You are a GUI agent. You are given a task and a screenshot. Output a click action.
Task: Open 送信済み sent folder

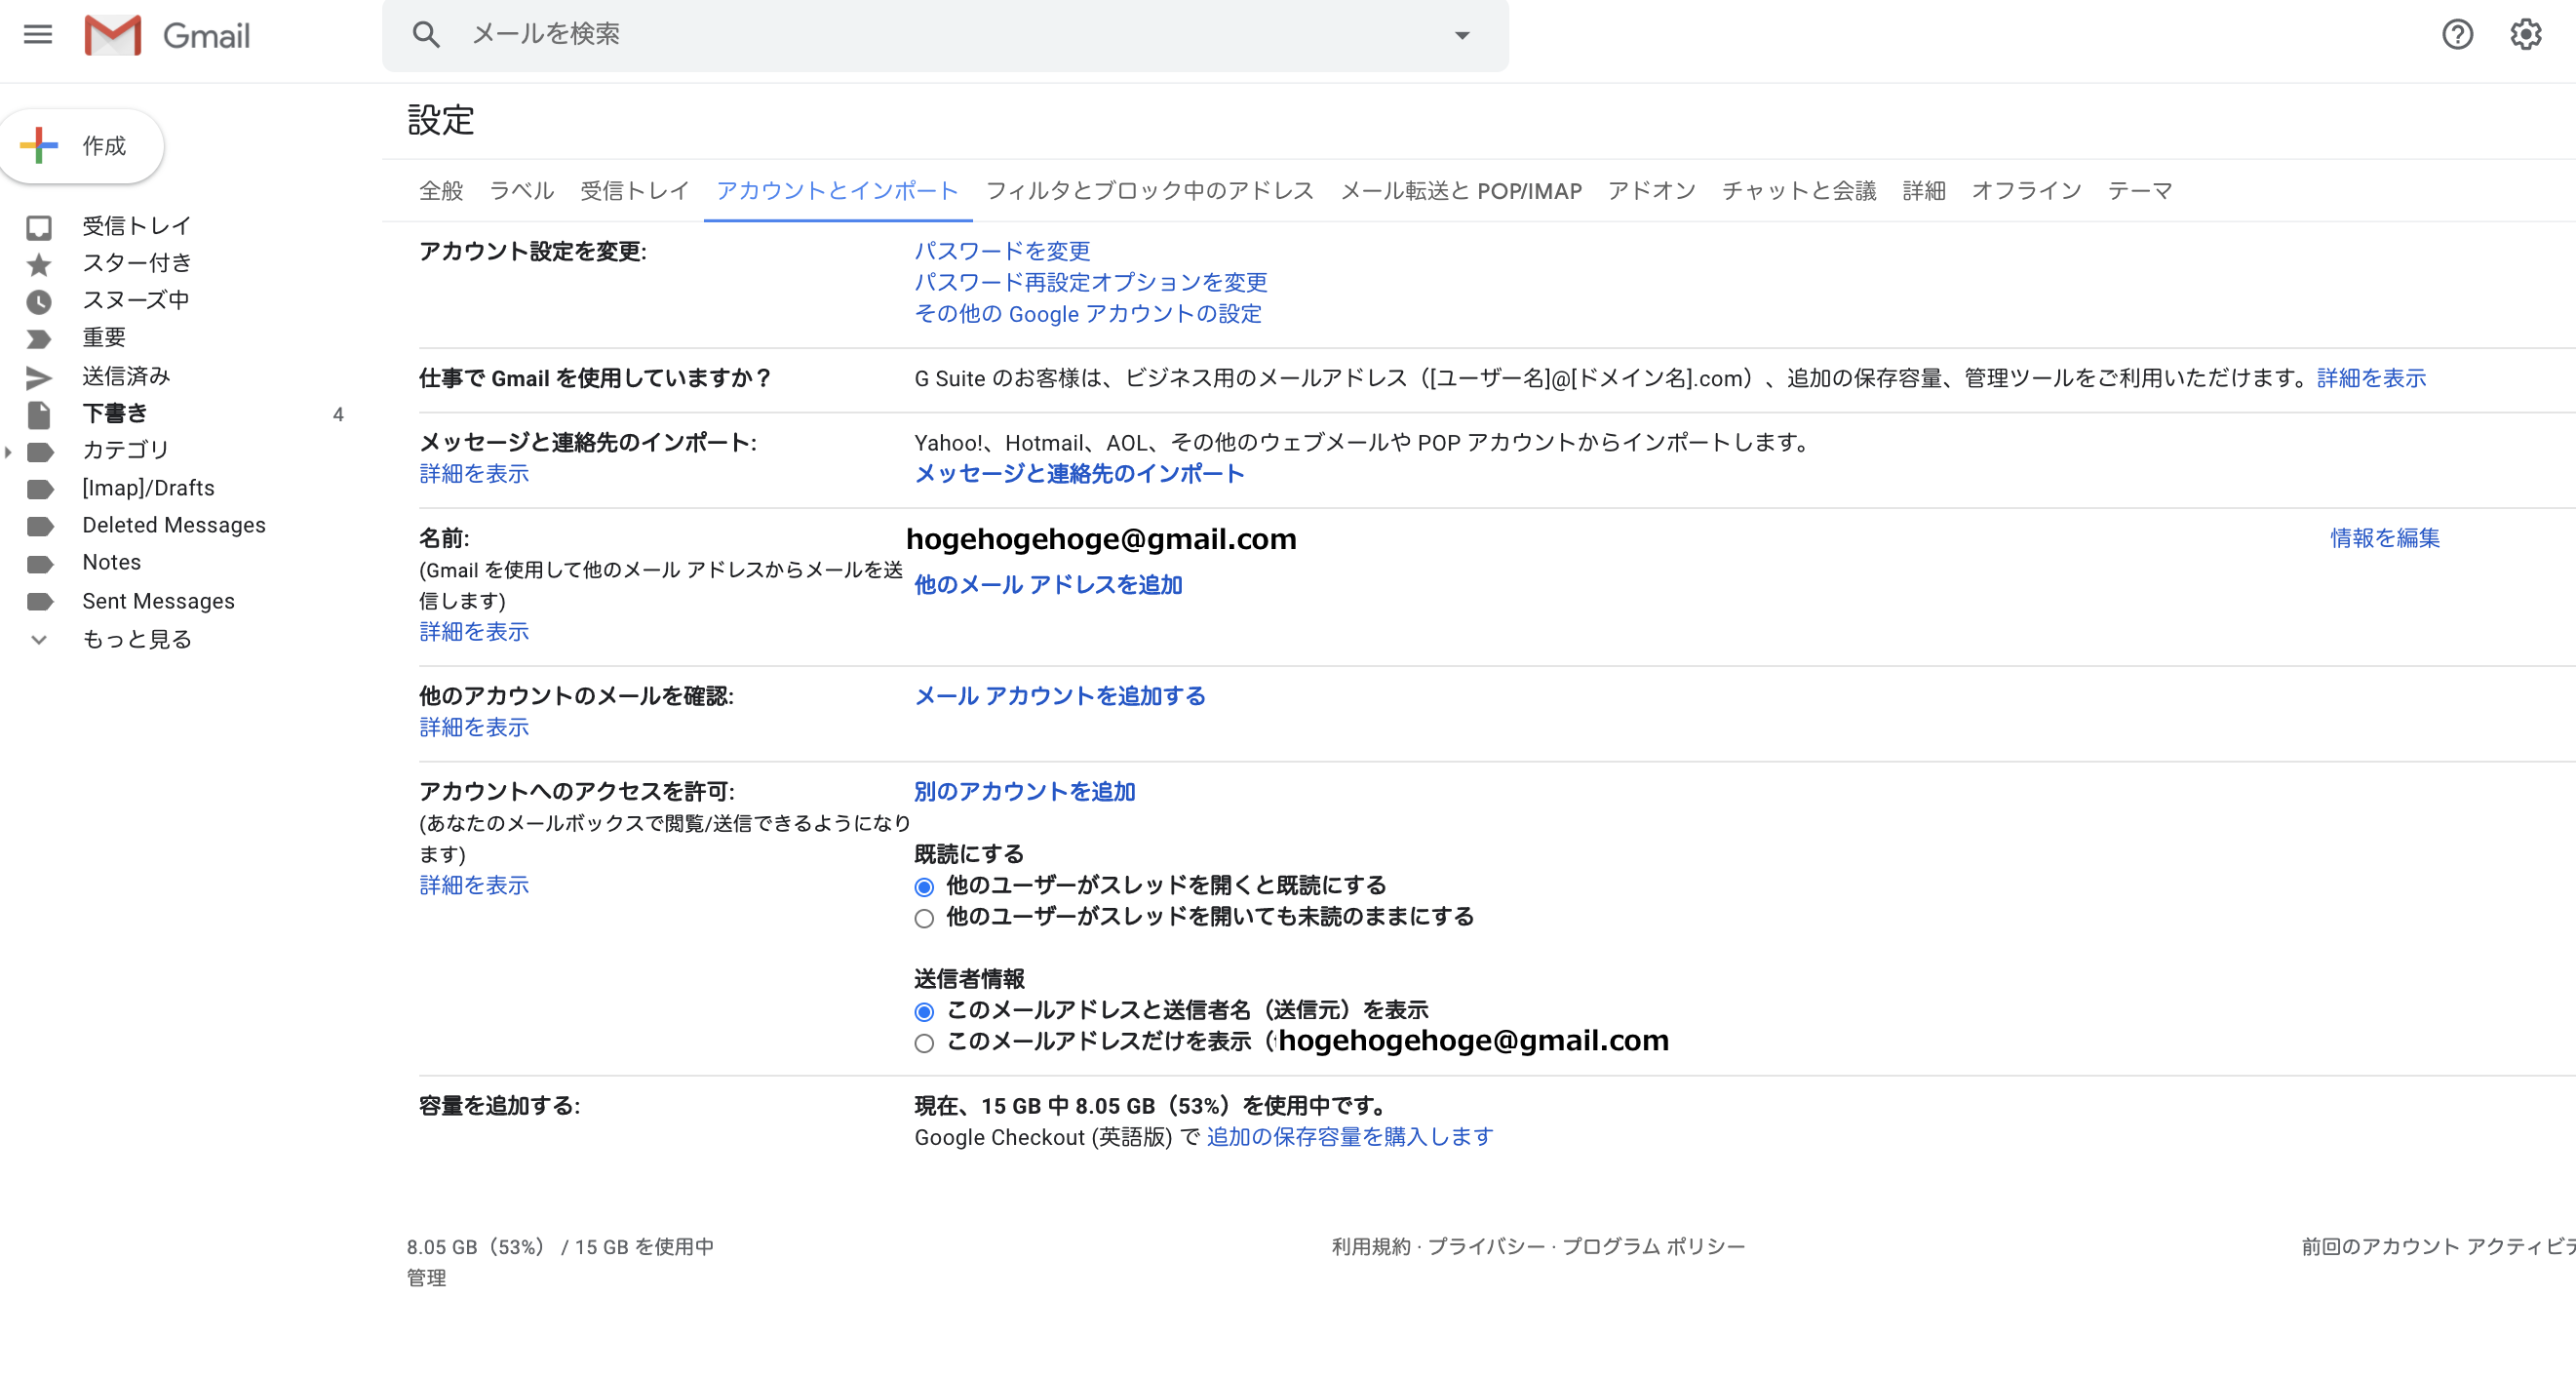[x=126, y=376]
